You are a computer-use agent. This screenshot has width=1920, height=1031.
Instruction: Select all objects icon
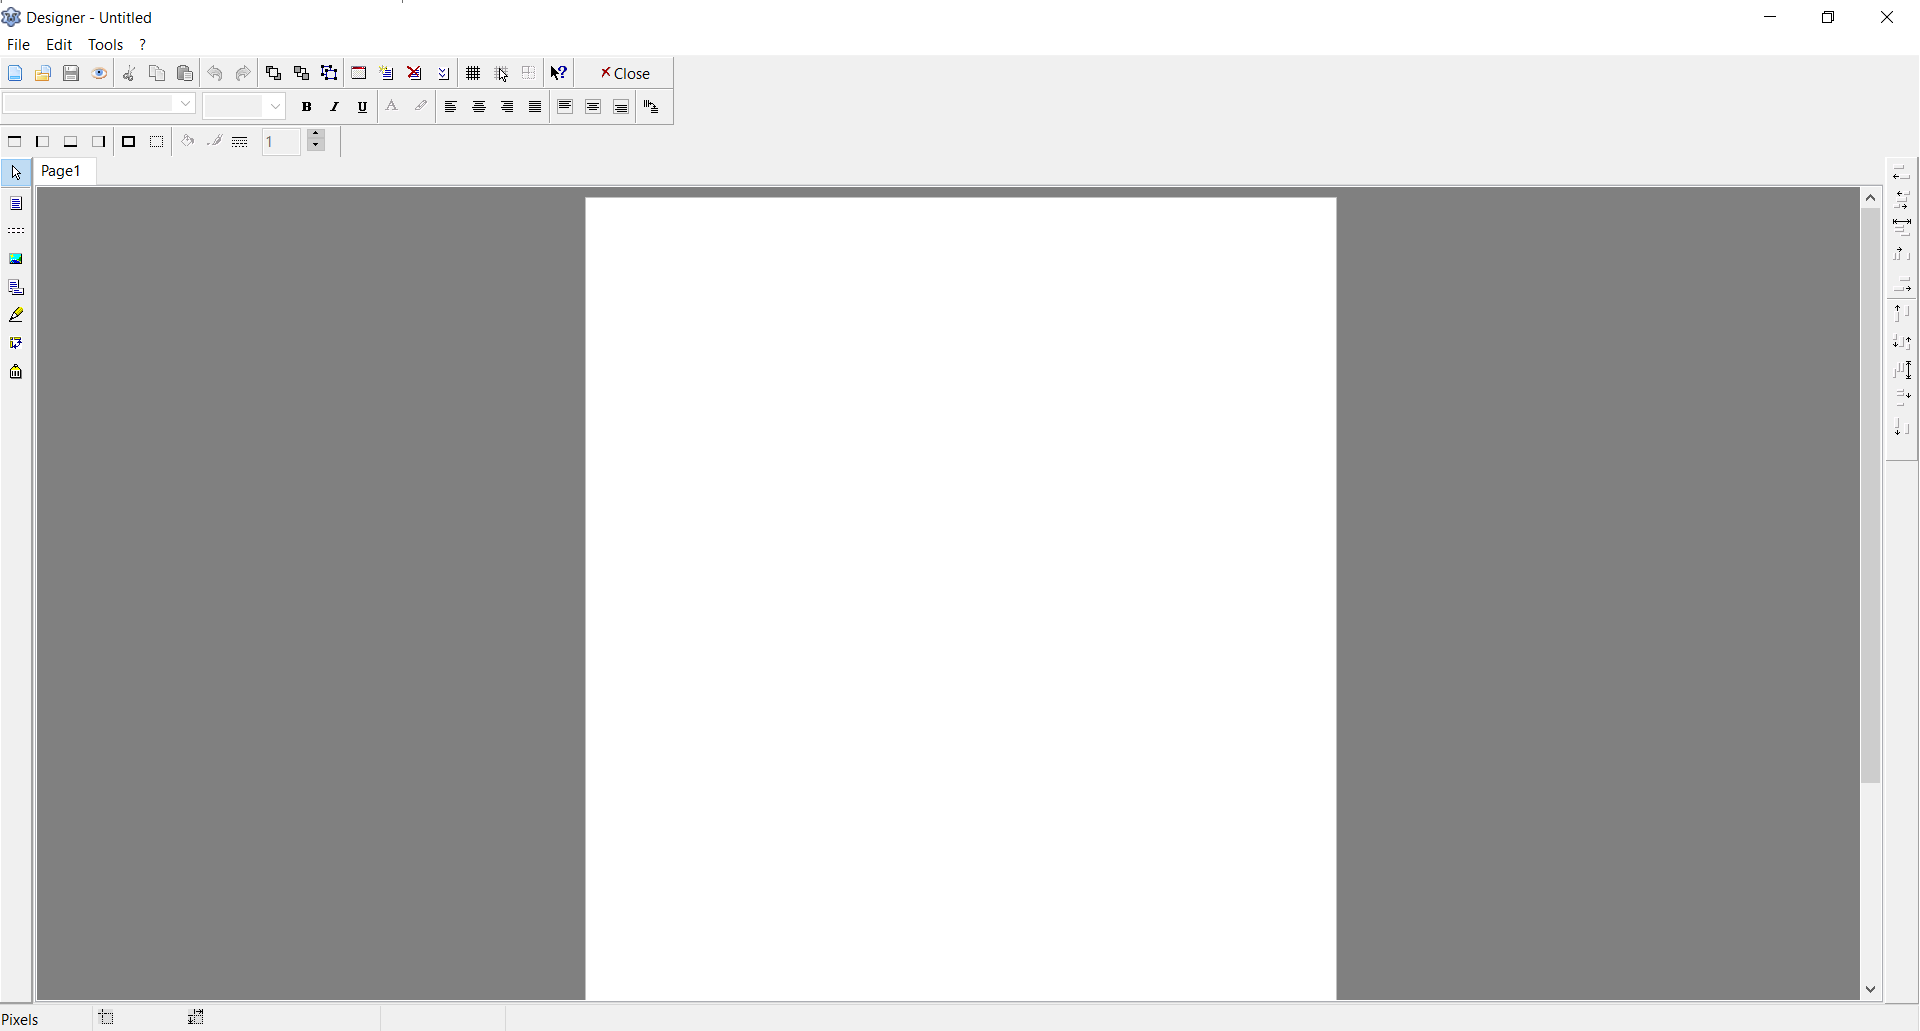pyautogui.click(x=329, y=73)
